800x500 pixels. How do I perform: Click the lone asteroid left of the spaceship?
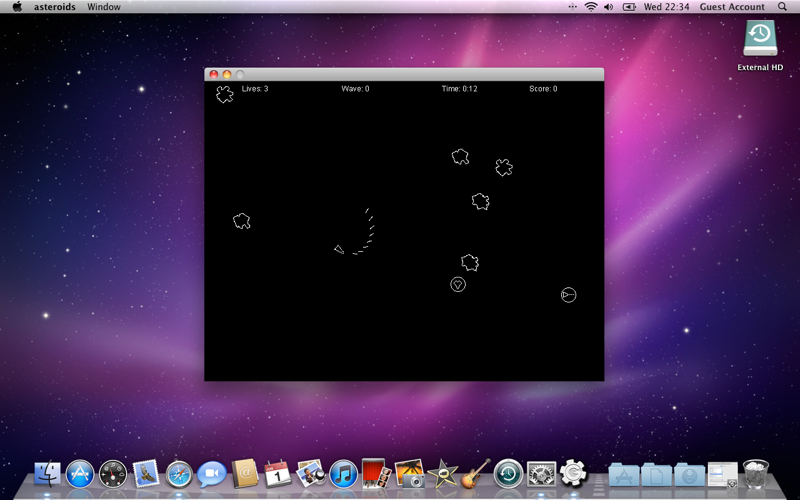242,221
